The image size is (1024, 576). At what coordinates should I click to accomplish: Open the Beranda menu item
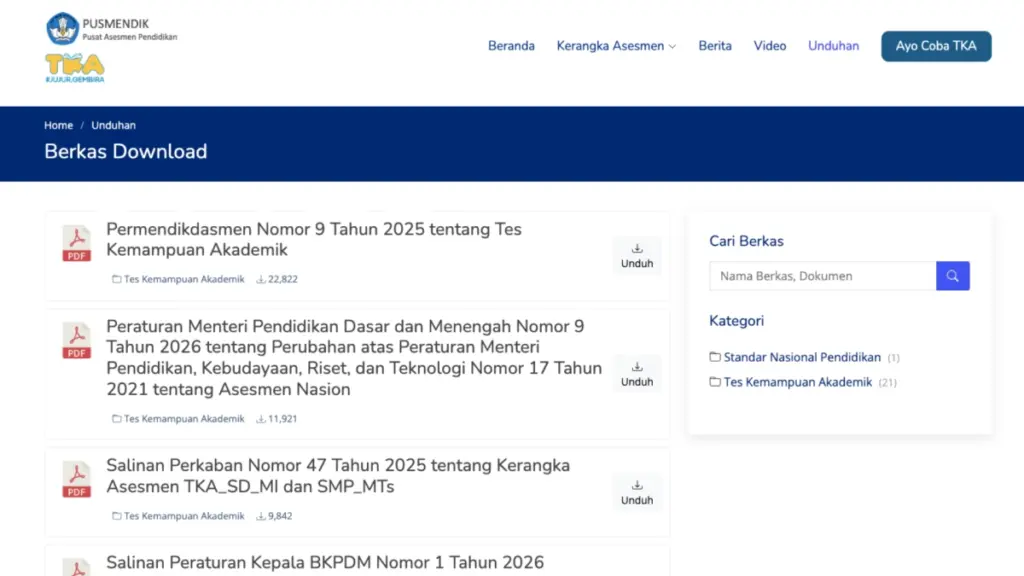(511, 46)
